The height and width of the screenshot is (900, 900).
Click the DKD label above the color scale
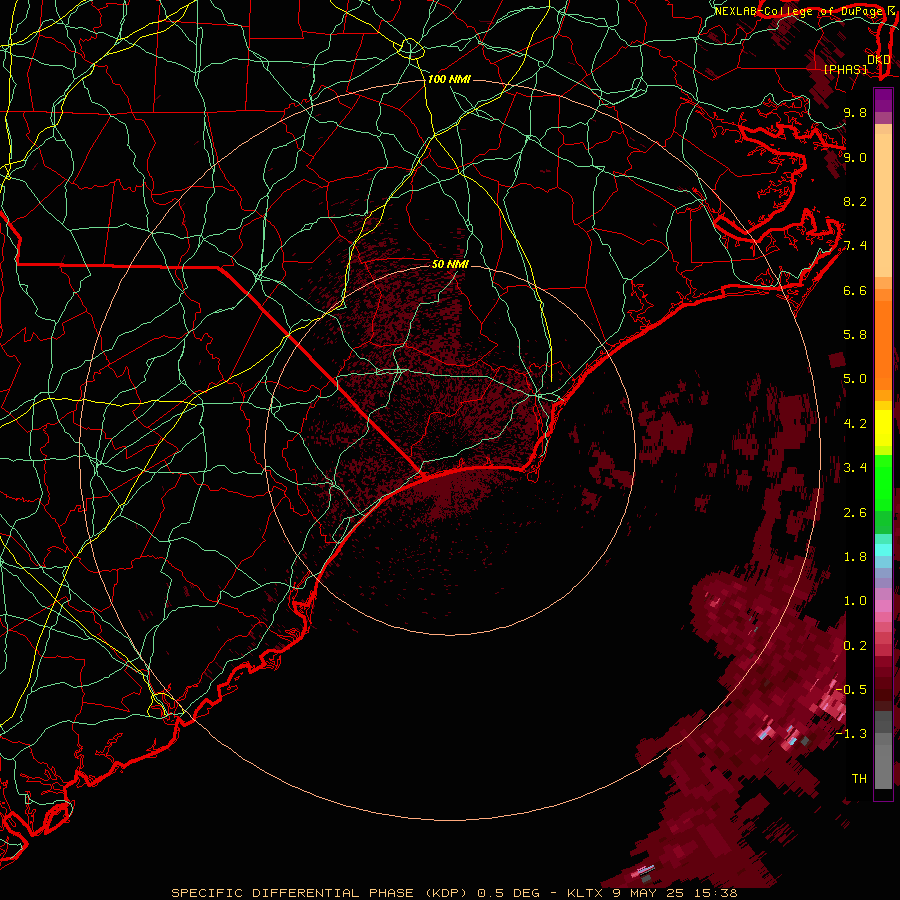(878, 60)
